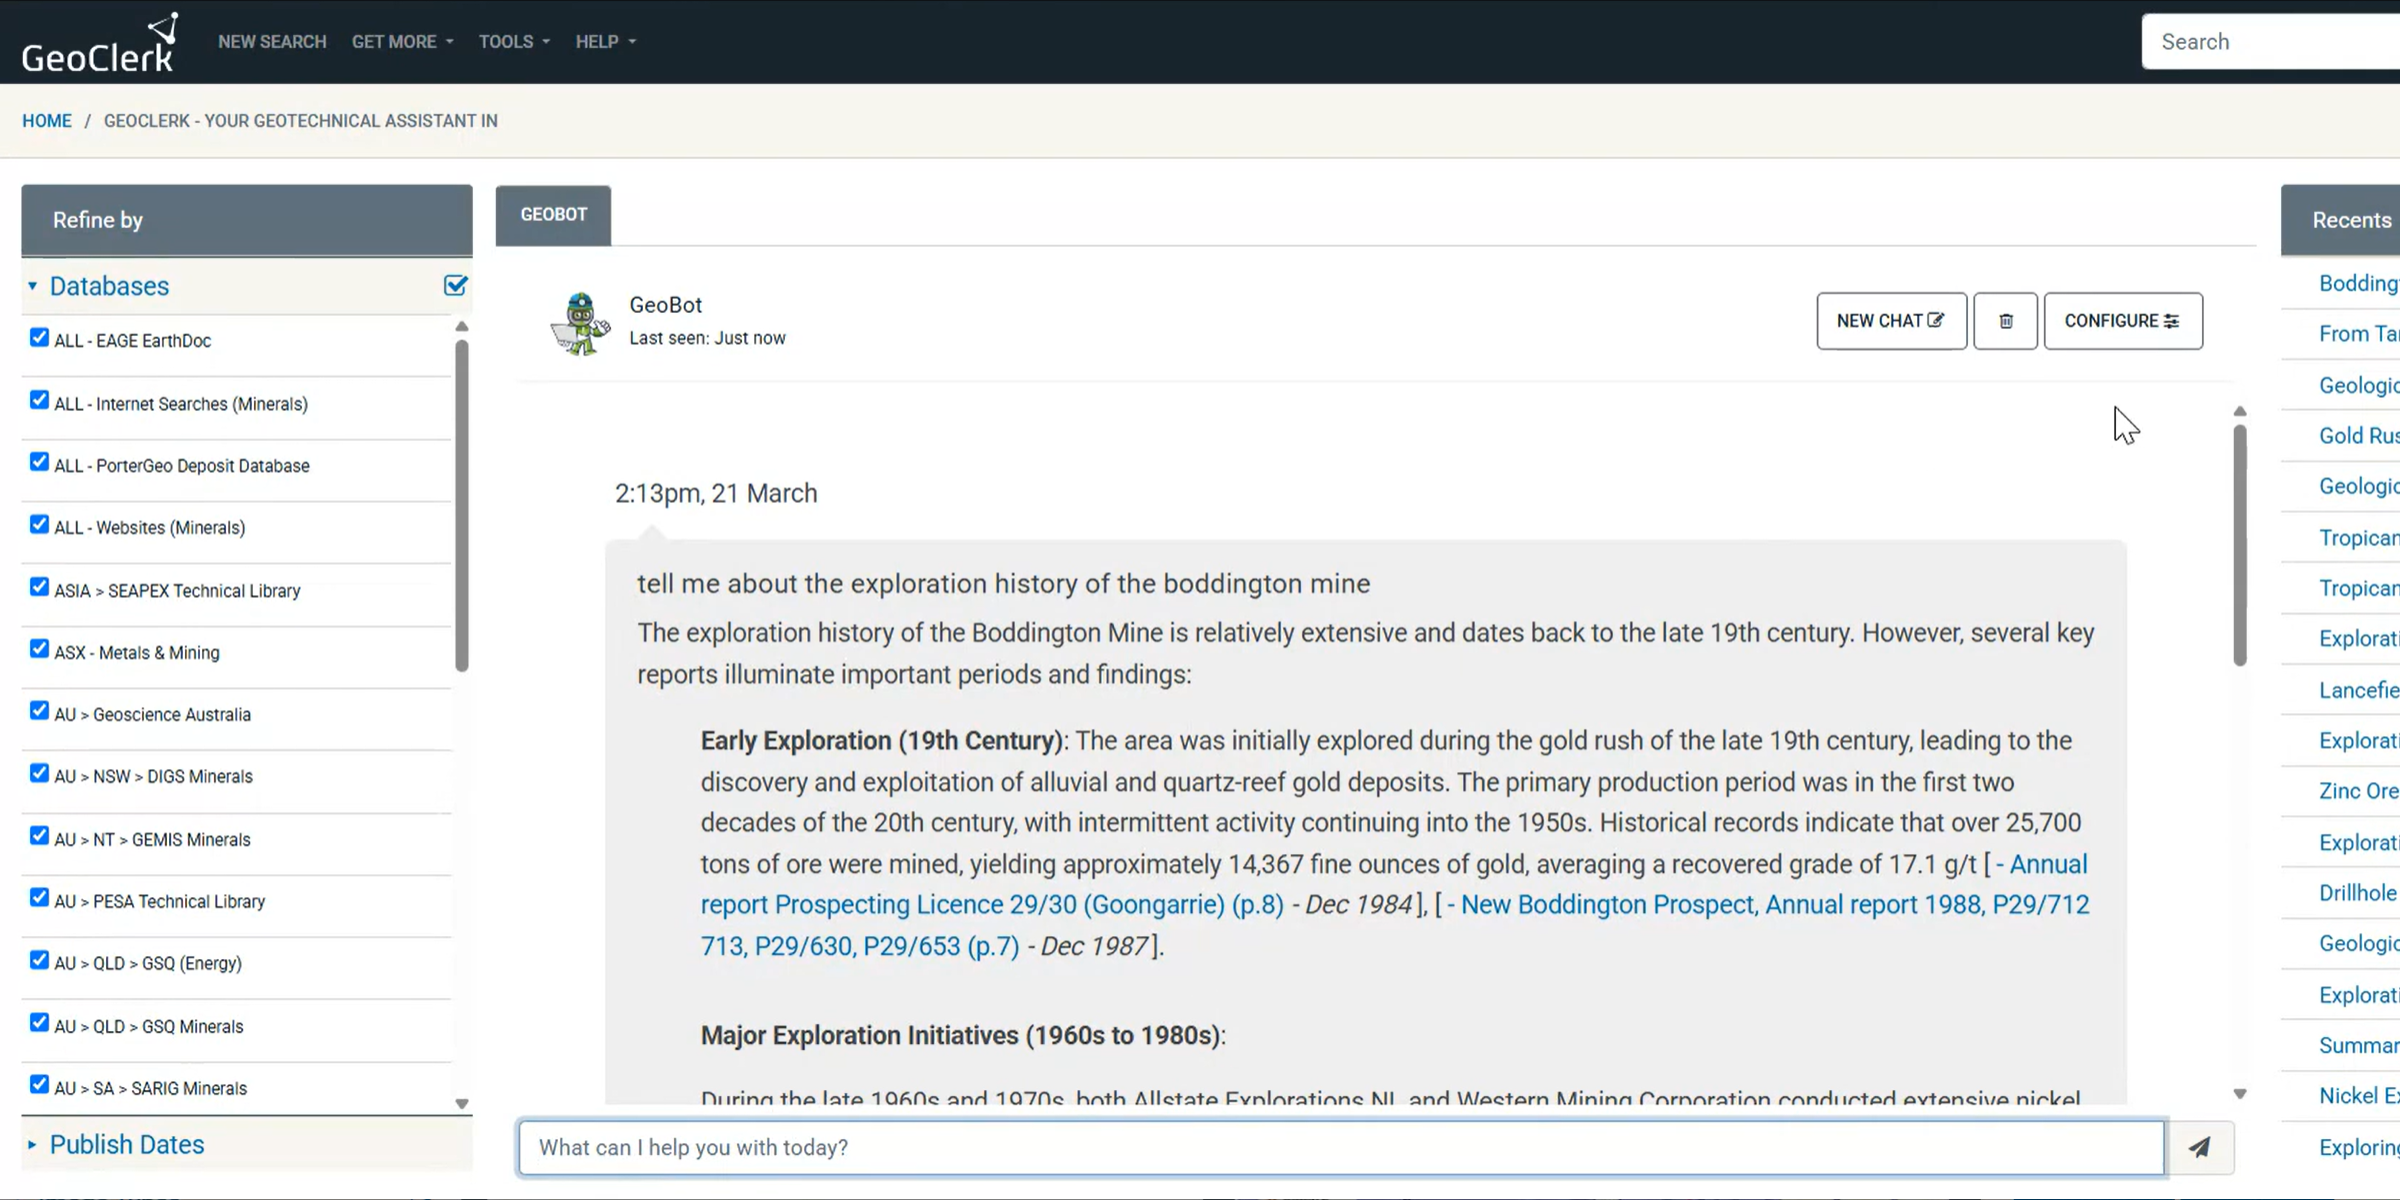2400x1200 pixels.
Task: Open the Nickel Ex... recent chat
Action: click(x=2358, y=1096)
